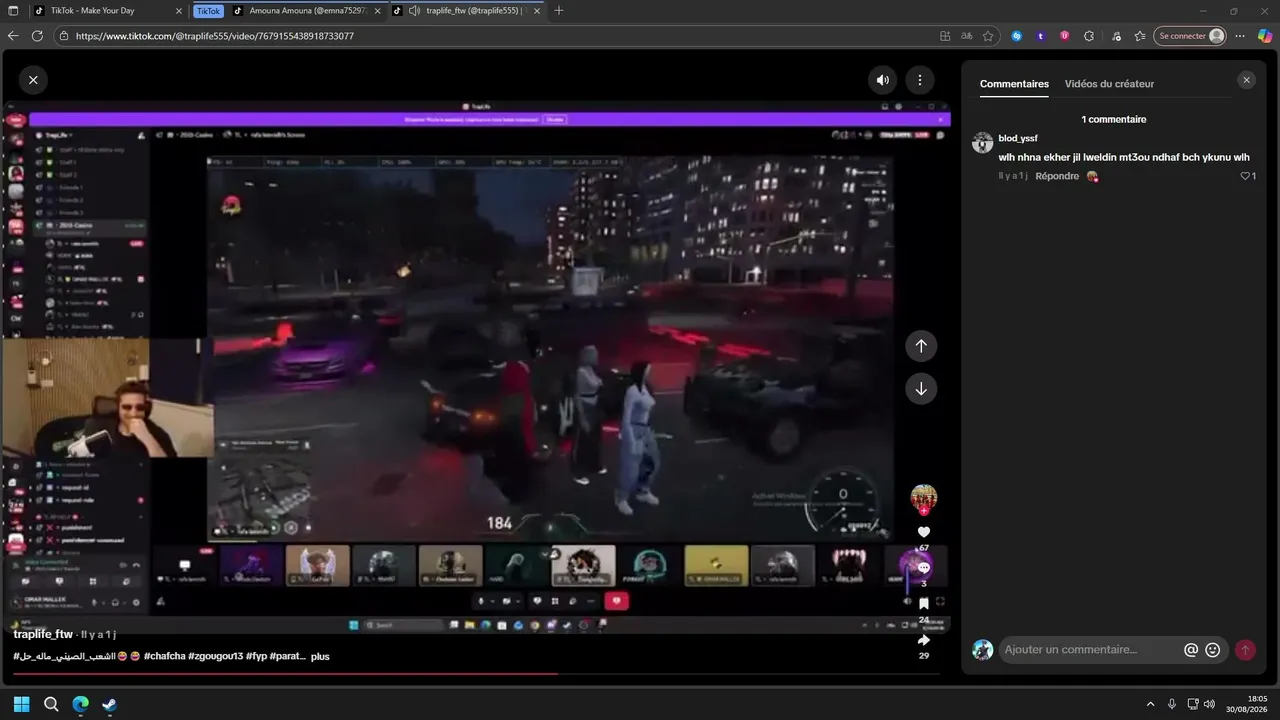
Task: Open Steam from the taskbar
Action: pyautogui.click(x=109, y=704)
